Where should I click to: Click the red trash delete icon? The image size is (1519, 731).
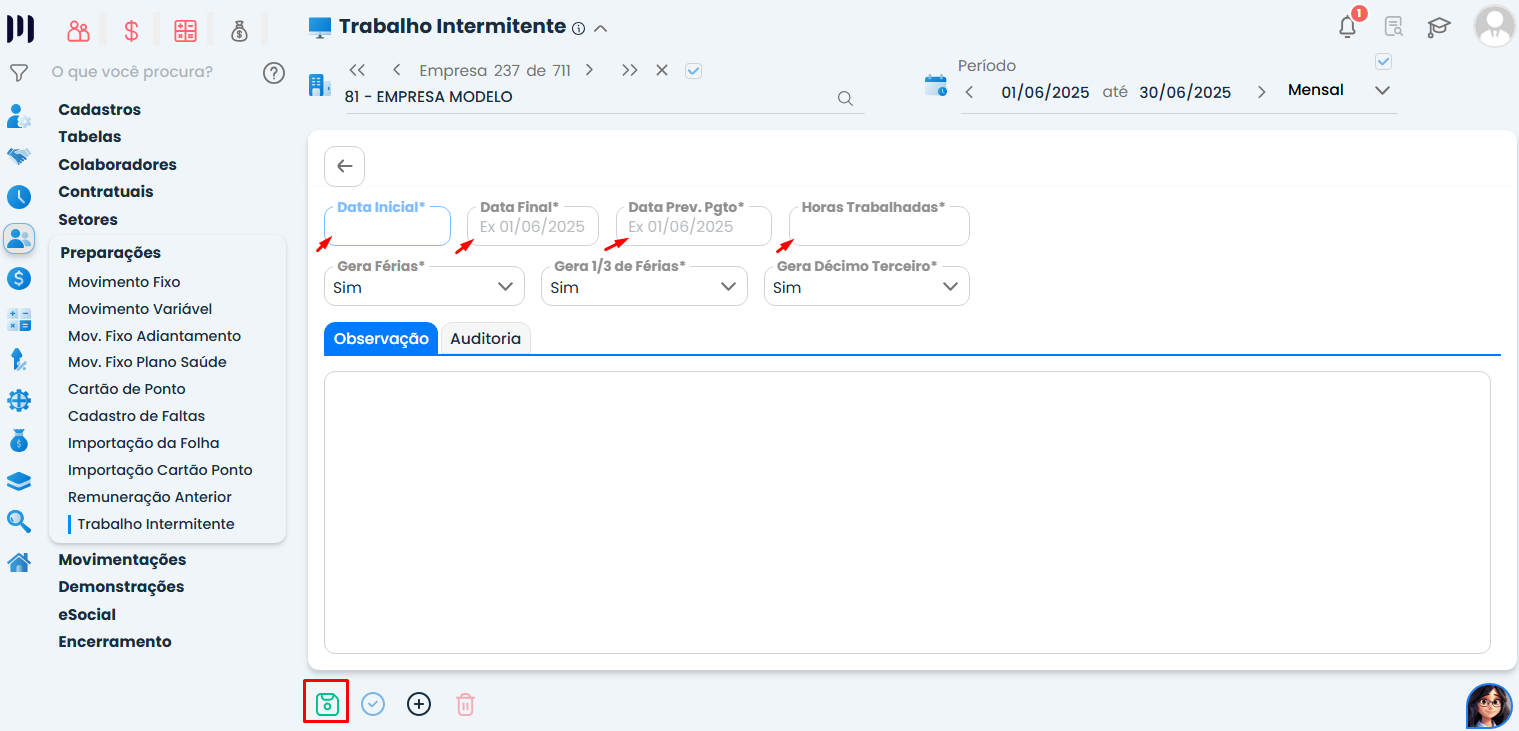[465, 704]
